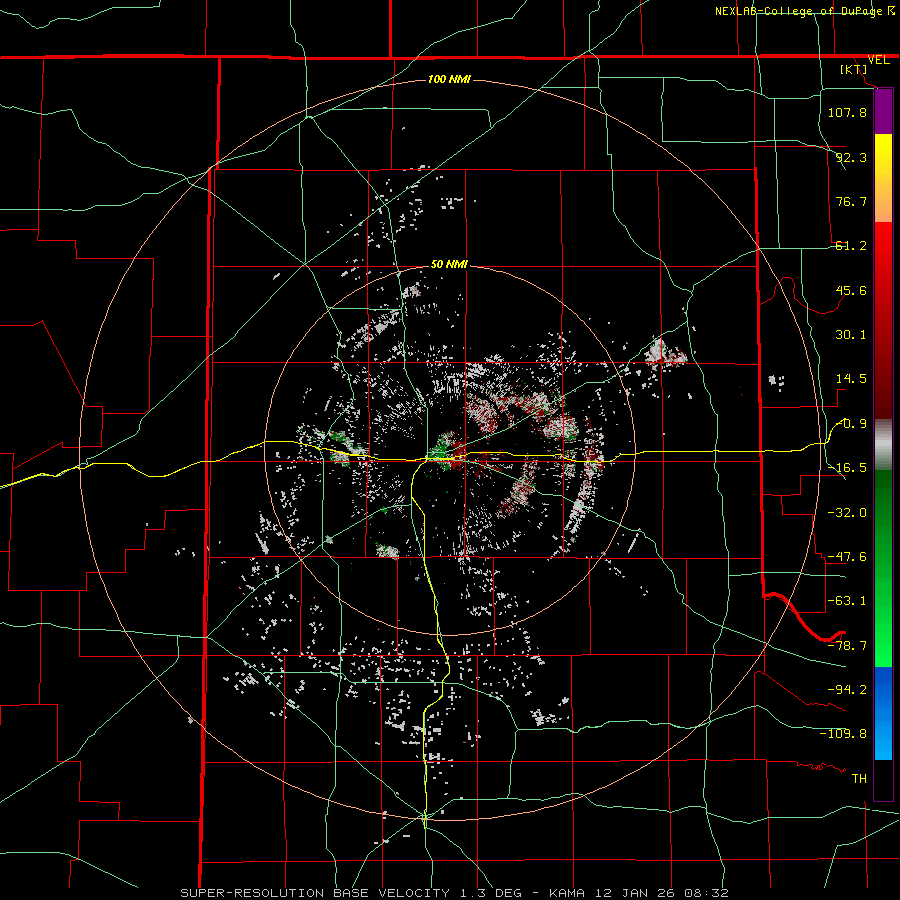The height and width of the screenshot is (900, 900).
Task: Click the blue segment of velocity color bar
Action: click(883, 713)
